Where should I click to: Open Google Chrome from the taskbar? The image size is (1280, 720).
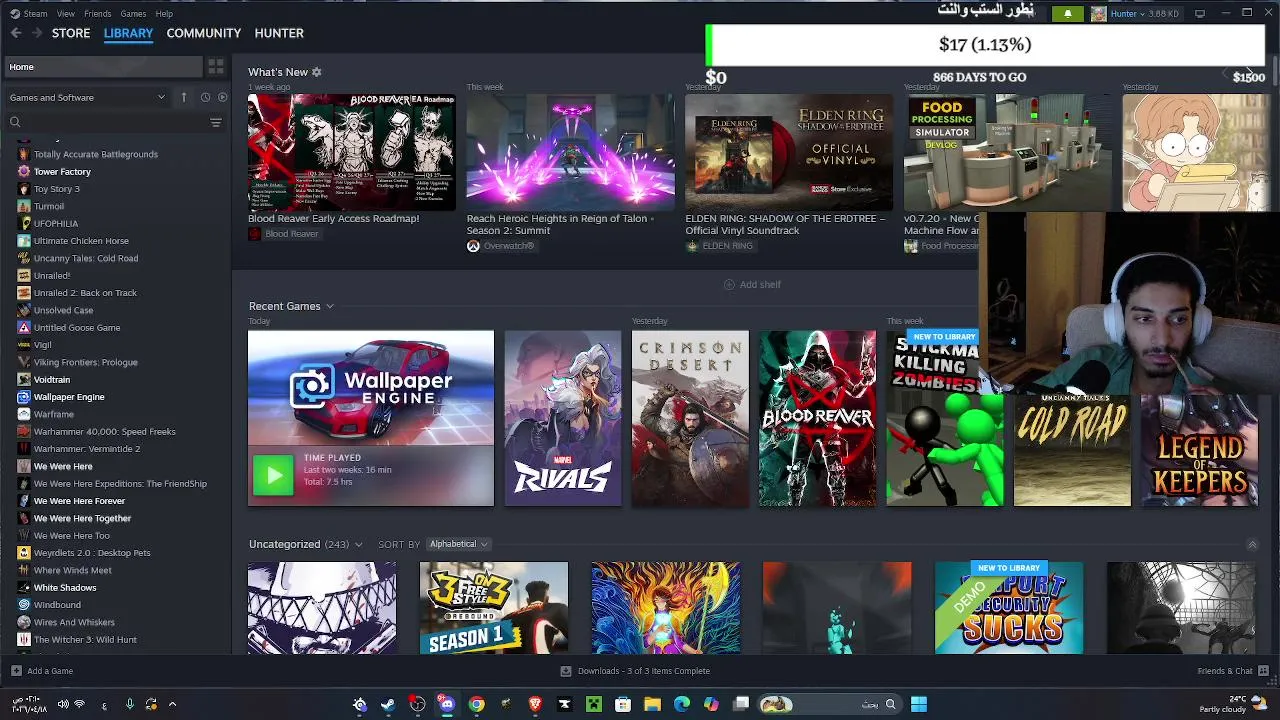(477, 704)
